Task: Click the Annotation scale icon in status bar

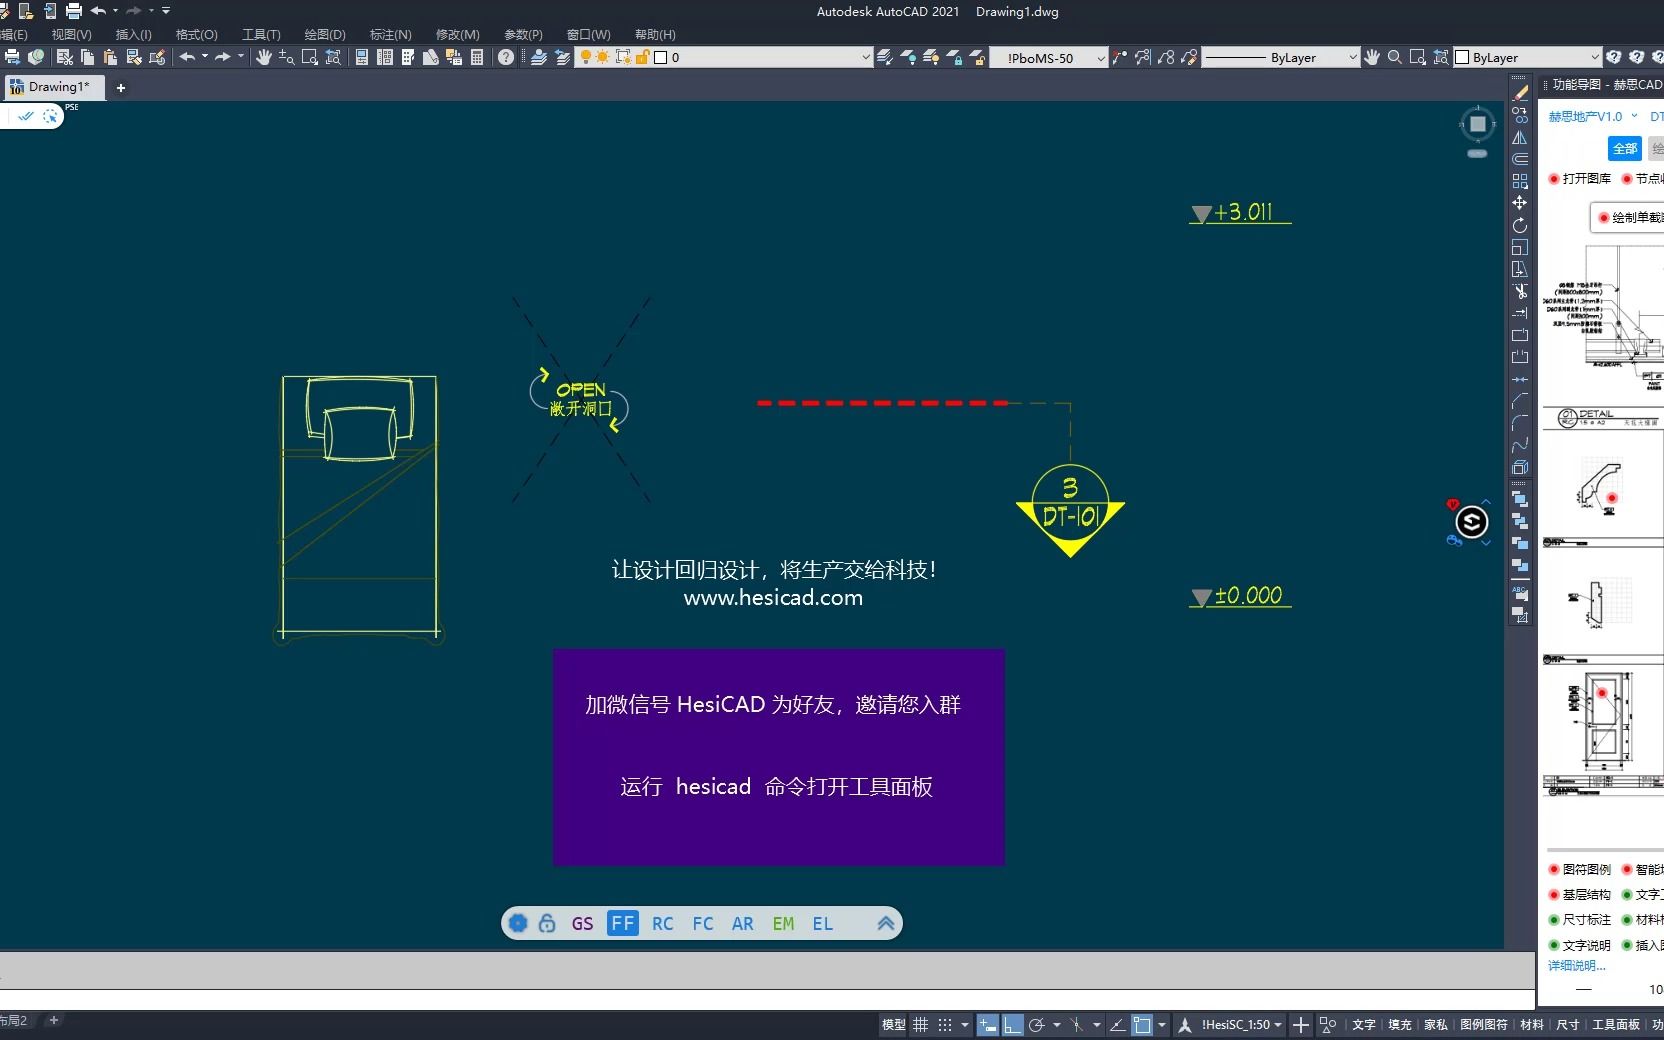Action: 1185,1024
